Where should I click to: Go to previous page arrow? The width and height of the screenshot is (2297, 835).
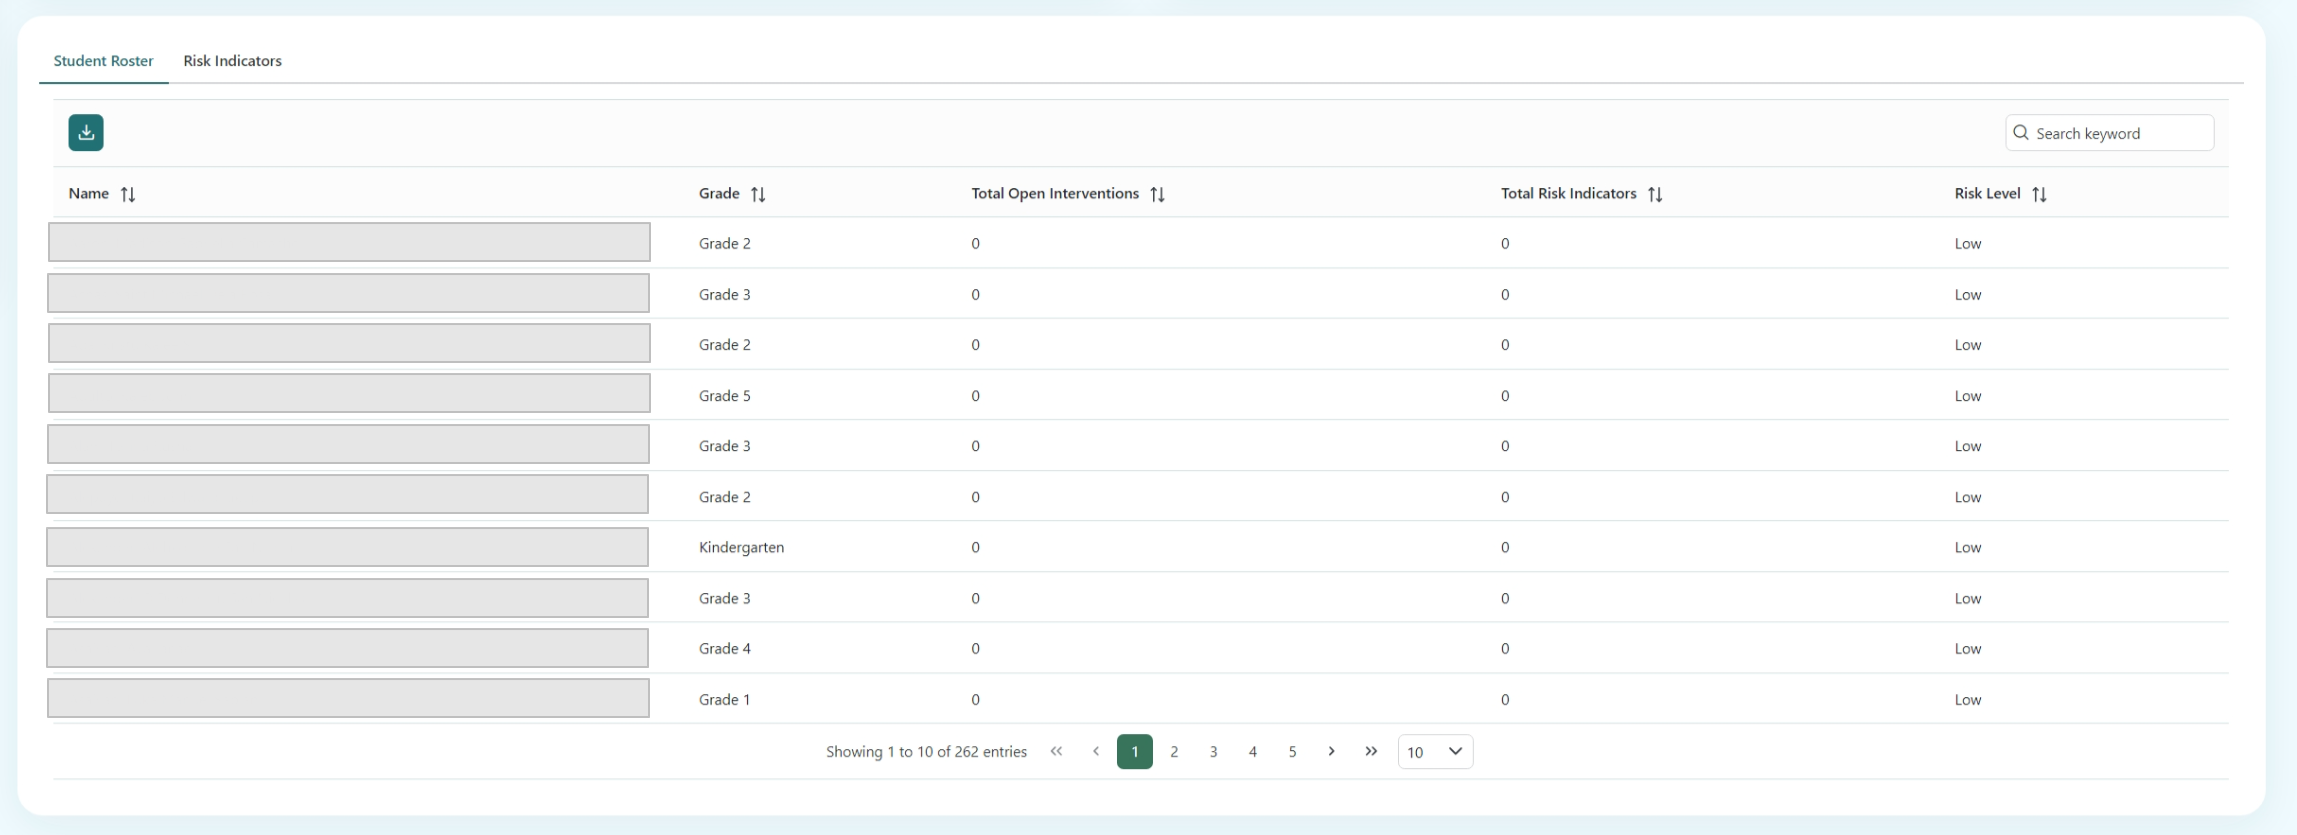pos(1096,752)
